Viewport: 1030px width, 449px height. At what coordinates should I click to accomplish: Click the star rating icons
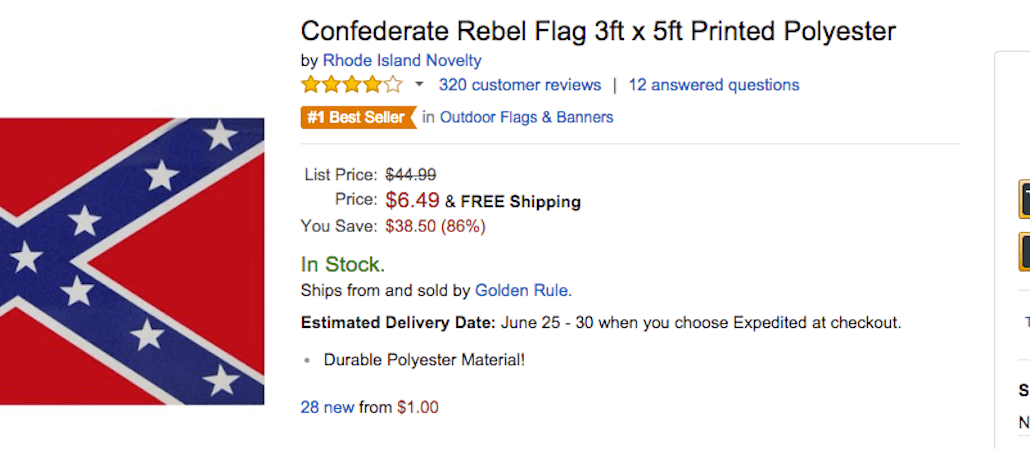[352, 84]
